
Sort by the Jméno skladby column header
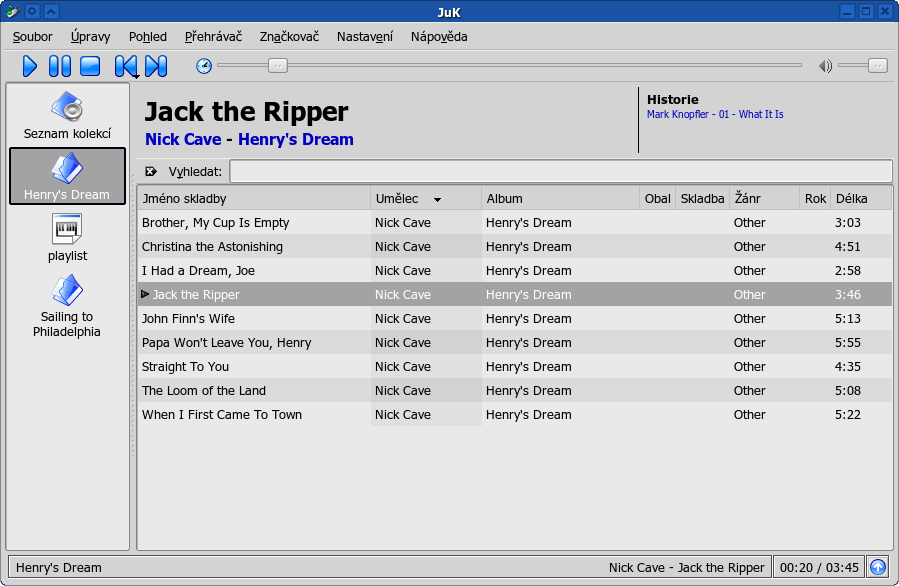tap(254, 198)
